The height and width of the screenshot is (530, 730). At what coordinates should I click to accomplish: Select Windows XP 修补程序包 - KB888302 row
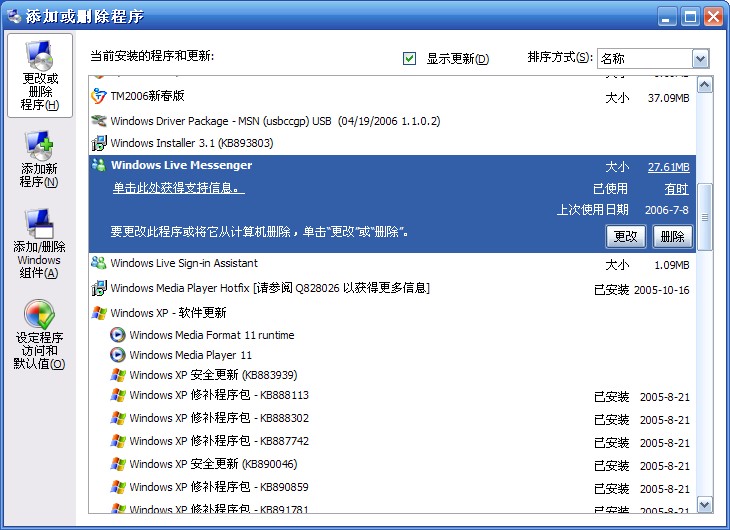coord(392,418)
